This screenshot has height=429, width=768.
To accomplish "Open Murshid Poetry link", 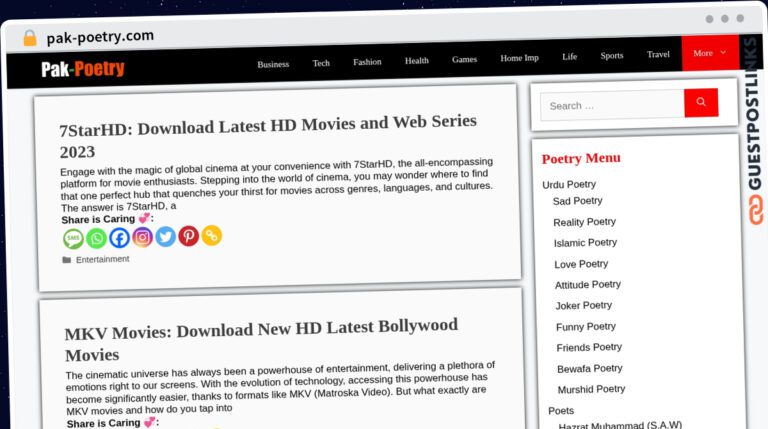I will tap(591, 389).
